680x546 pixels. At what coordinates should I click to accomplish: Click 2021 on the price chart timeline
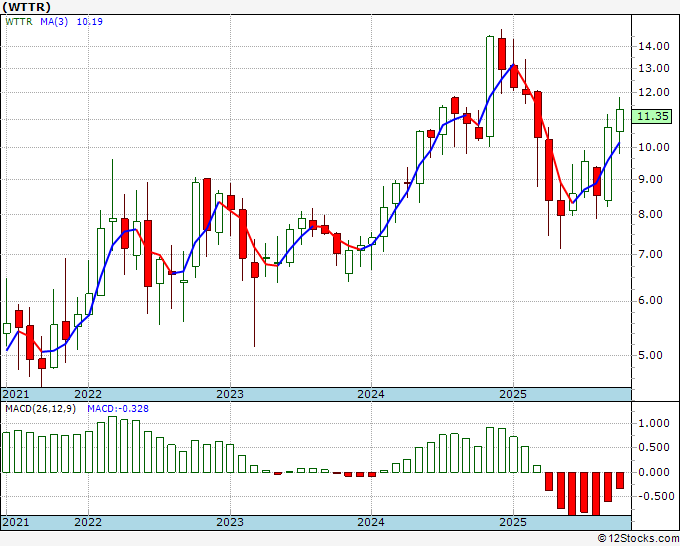click(x=16, y=394)
